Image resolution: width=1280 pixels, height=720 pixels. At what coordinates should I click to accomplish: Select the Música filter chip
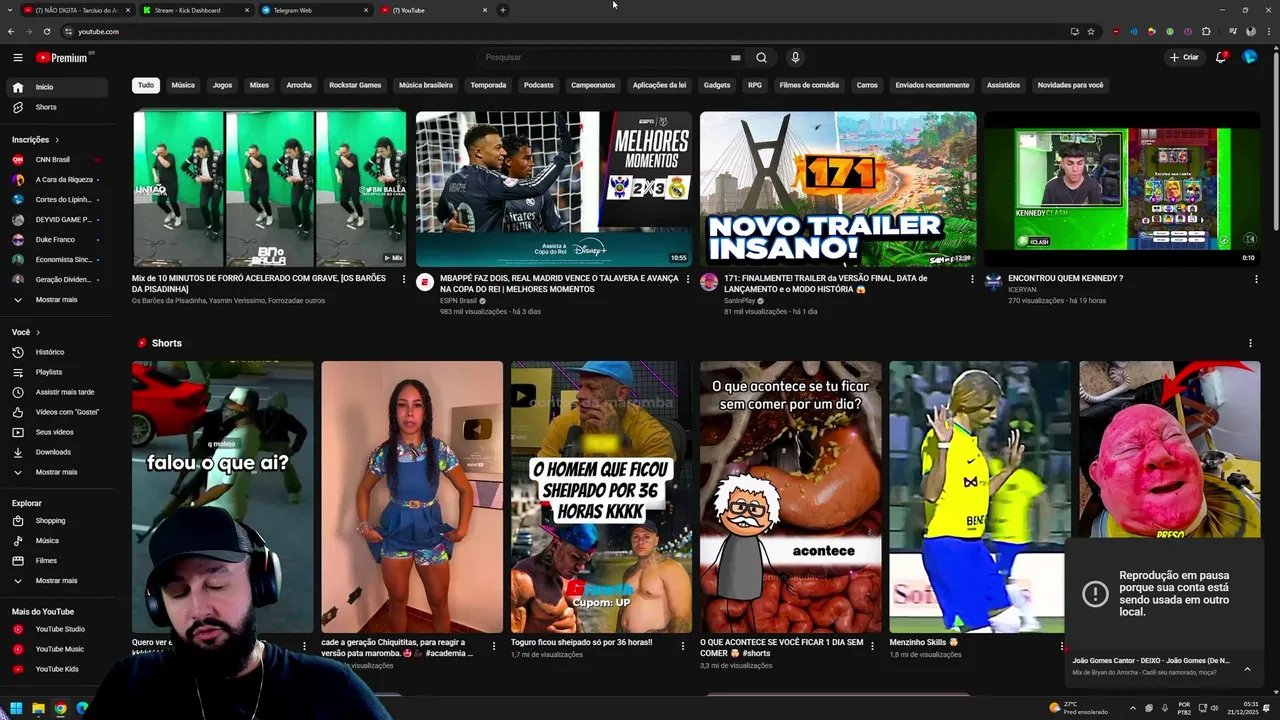(183, 85)
